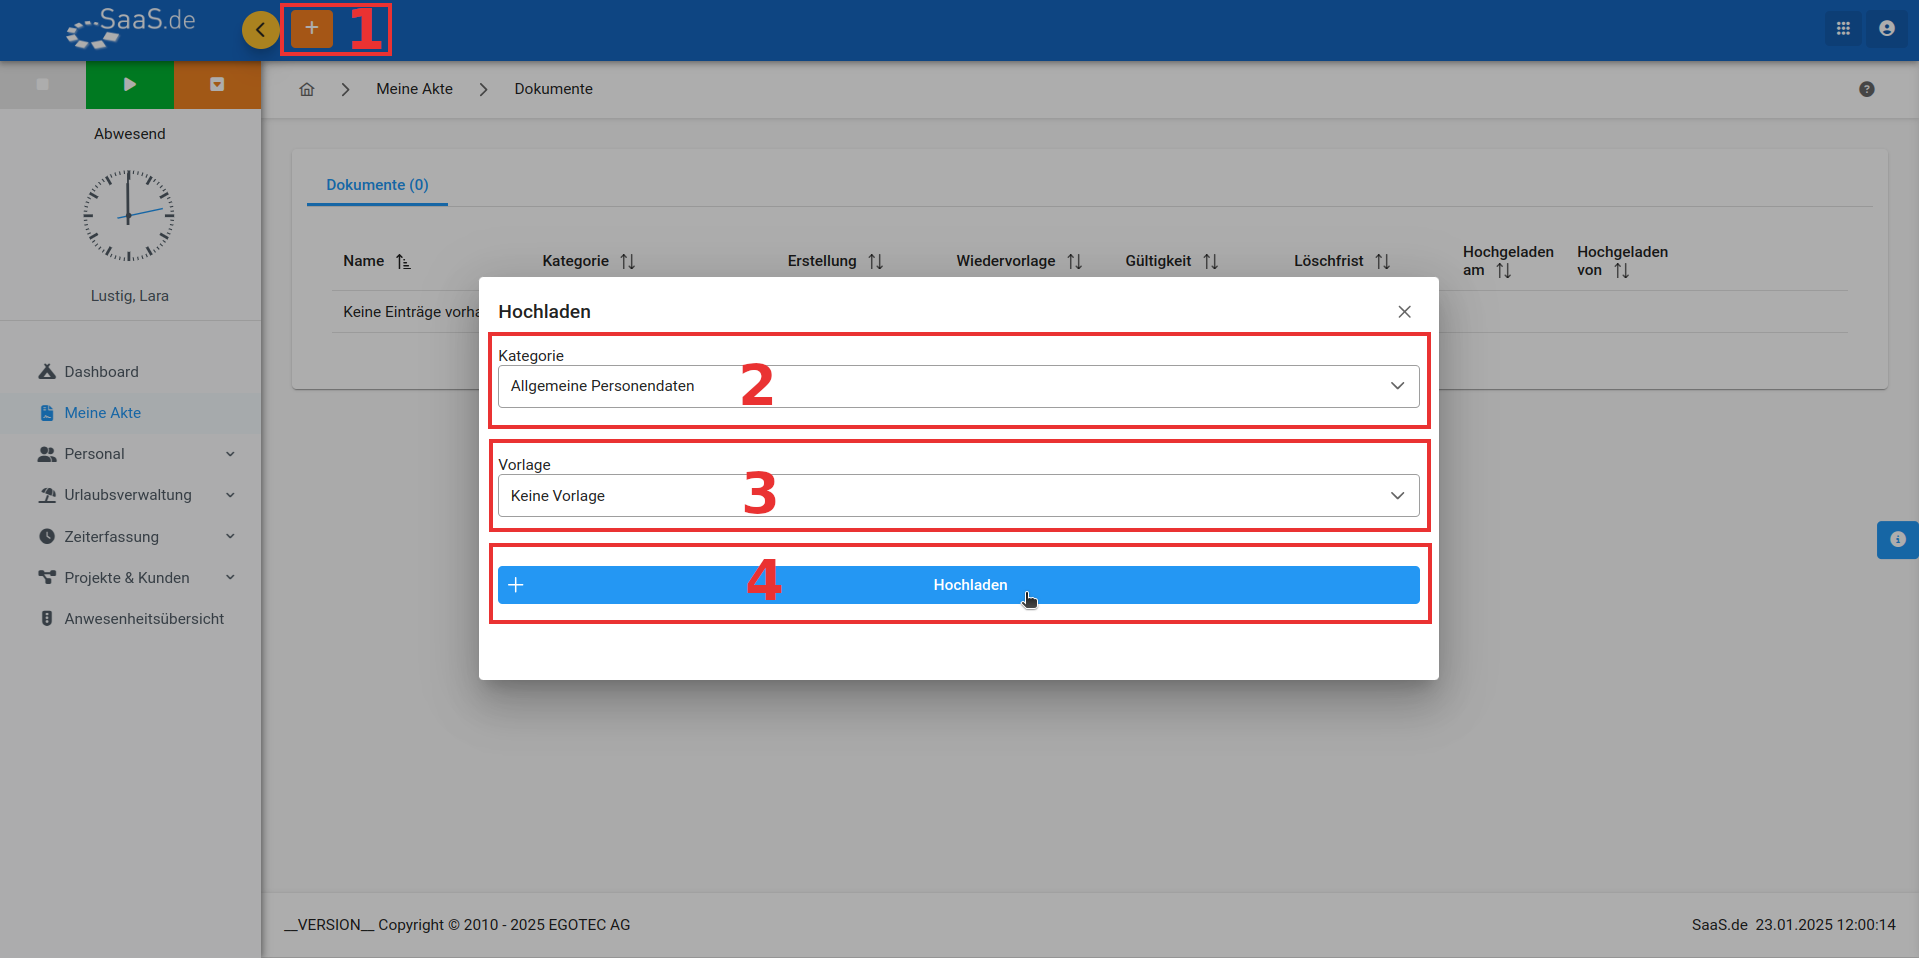Click the blue Hochladen upload button
The height and width of the screenshot is (962, 1919).
[x=958, y=585]
